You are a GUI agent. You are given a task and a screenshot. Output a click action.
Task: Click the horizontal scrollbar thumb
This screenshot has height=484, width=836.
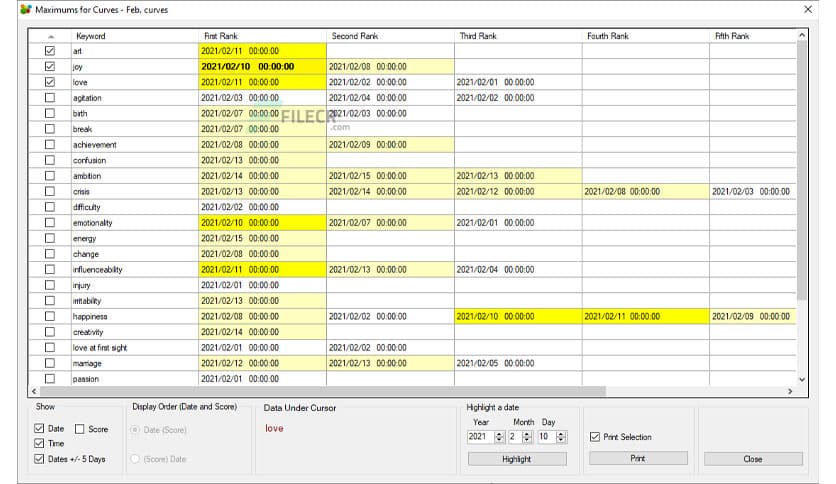coord(323,391)
